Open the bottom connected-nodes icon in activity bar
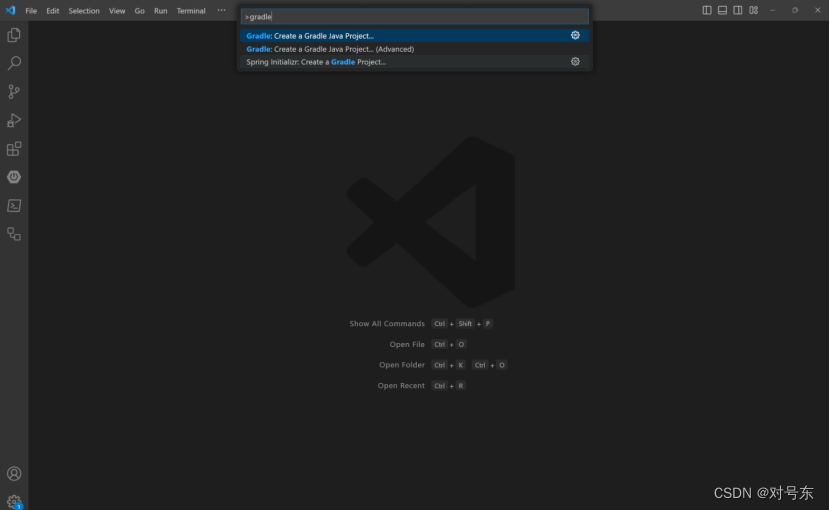 pyautogui.click(x=14, y=234)
